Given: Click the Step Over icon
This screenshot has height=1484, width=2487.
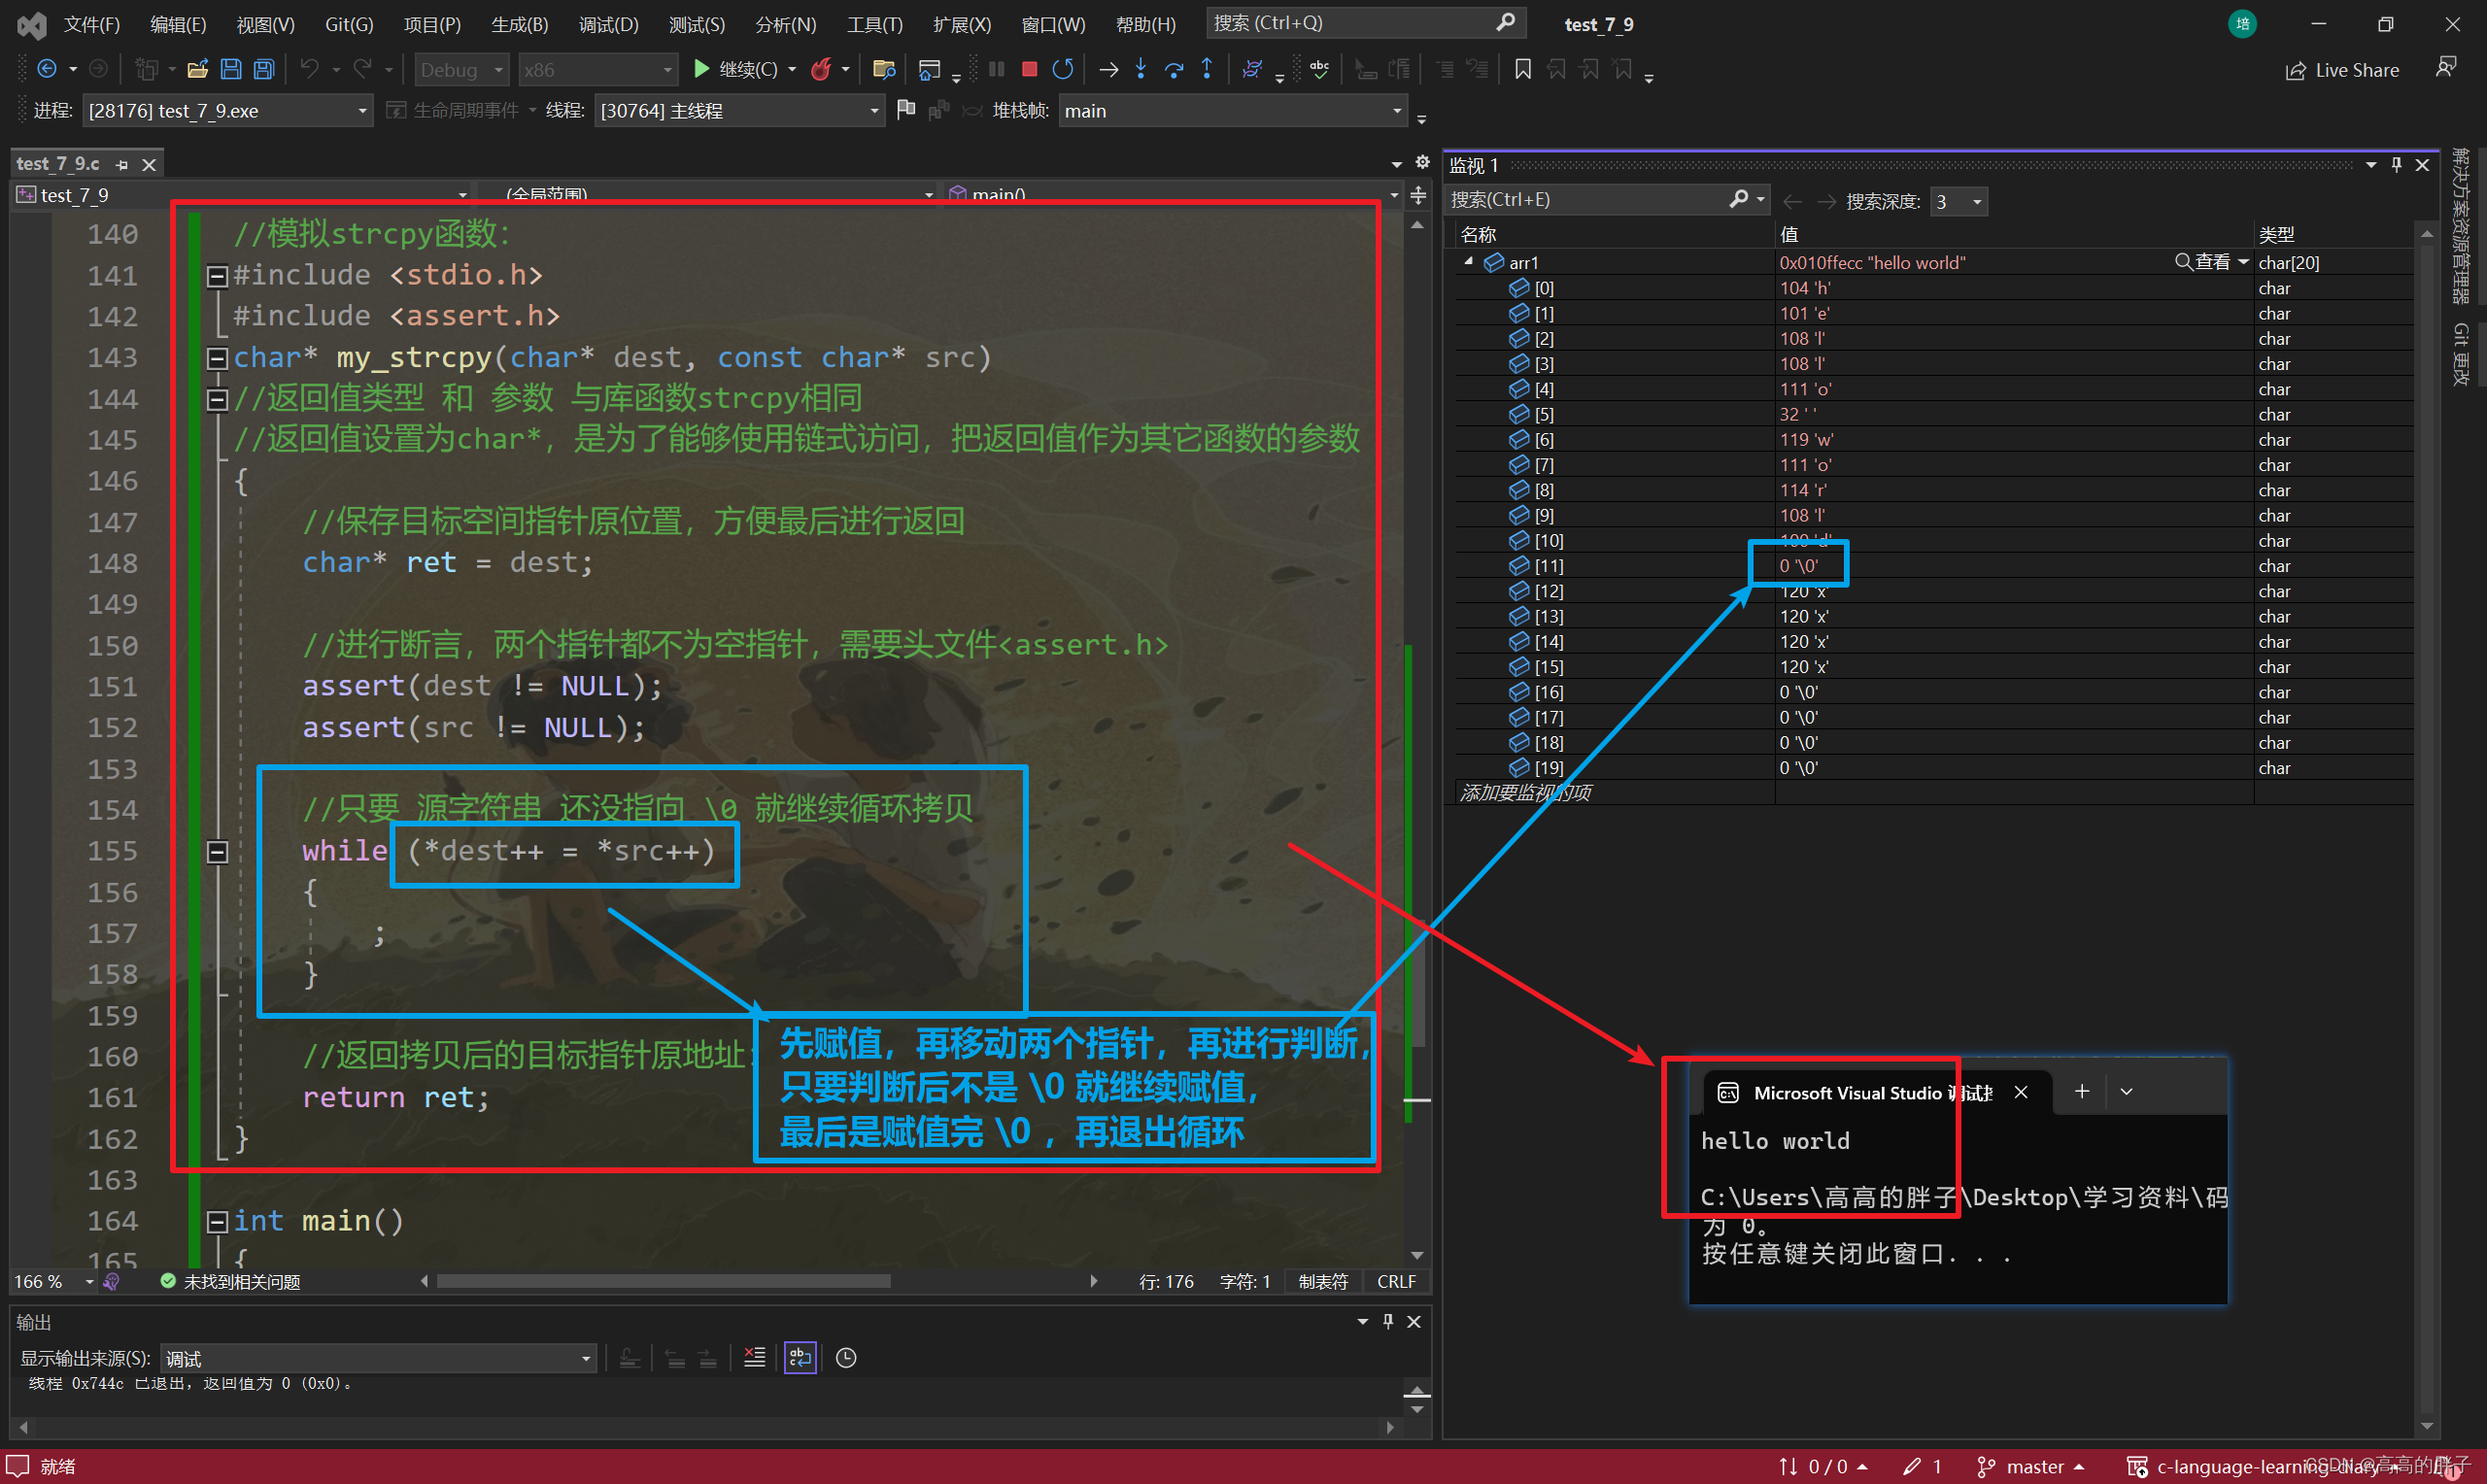Looking at the screenshot, I should pos(1174,69).
